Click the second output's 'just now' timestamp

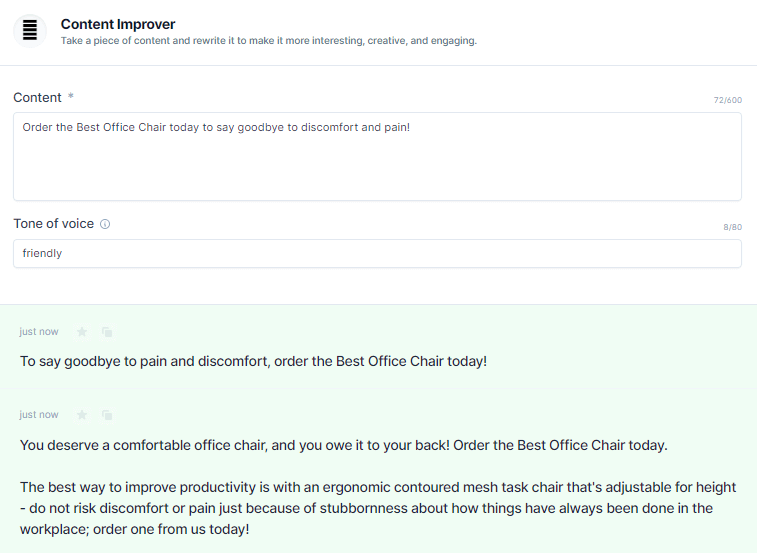click(39, 415)
